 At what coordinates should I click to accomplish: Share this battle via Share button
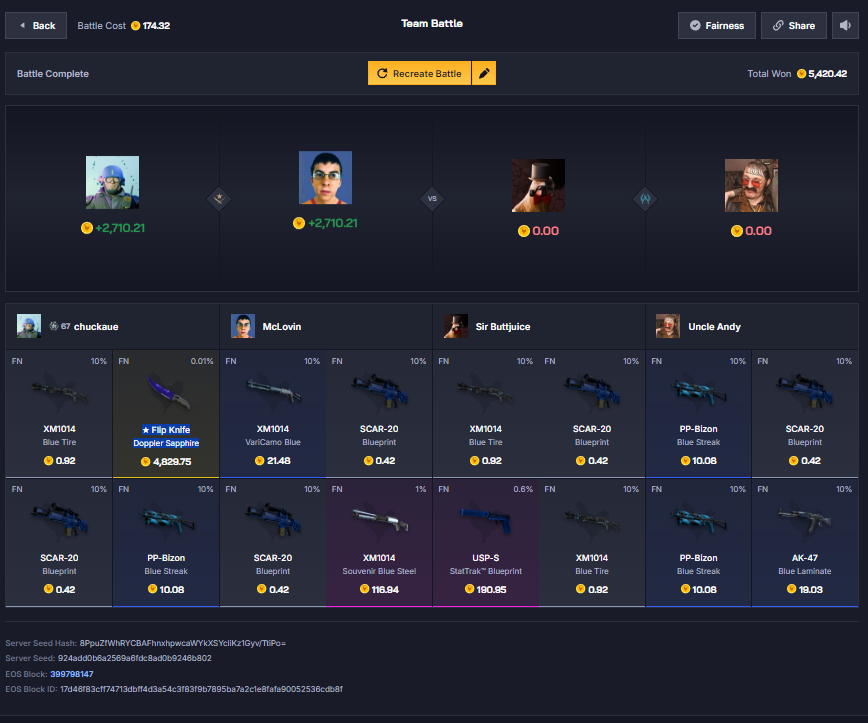[x=793, y=25]
